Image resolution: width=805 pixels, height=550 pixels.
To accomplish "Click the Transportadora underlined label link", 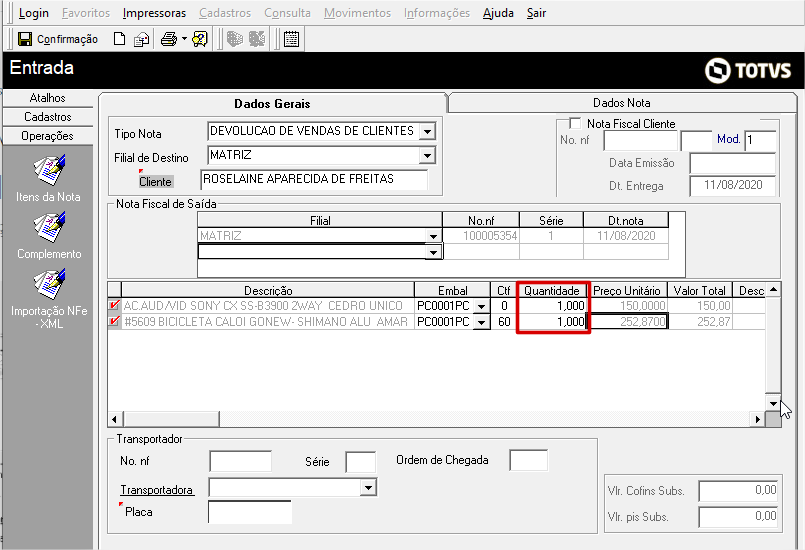I will (x=157, y=490).
